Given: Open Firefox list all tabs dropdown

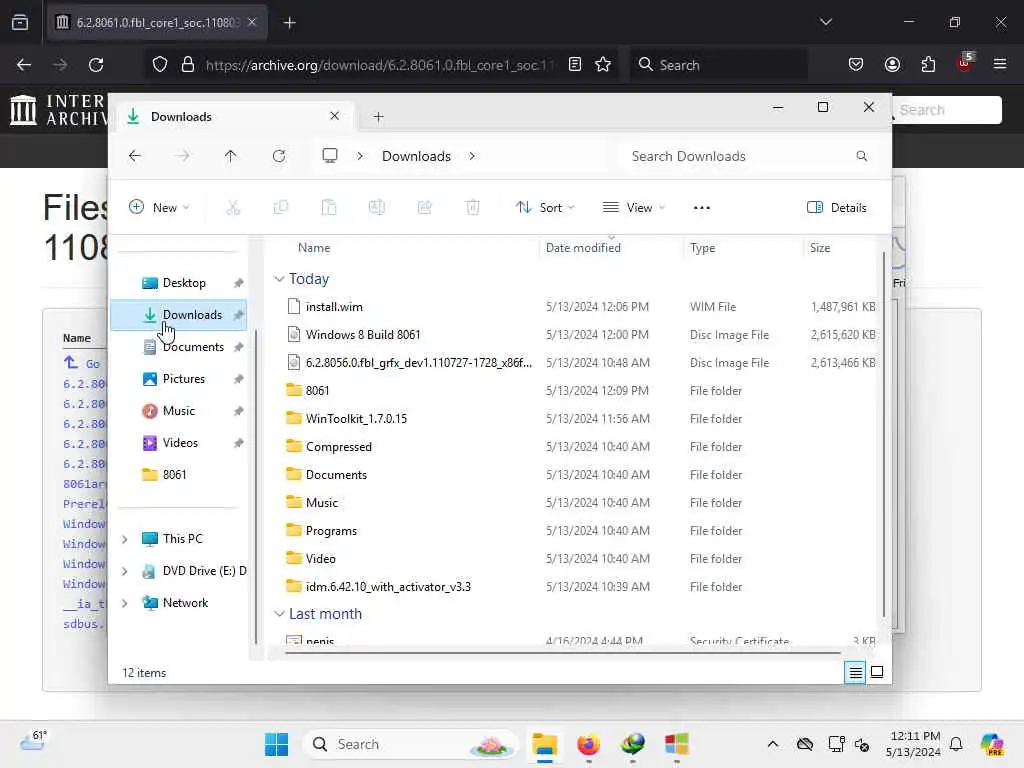Looking at the screenshot, I should point(825,22).
